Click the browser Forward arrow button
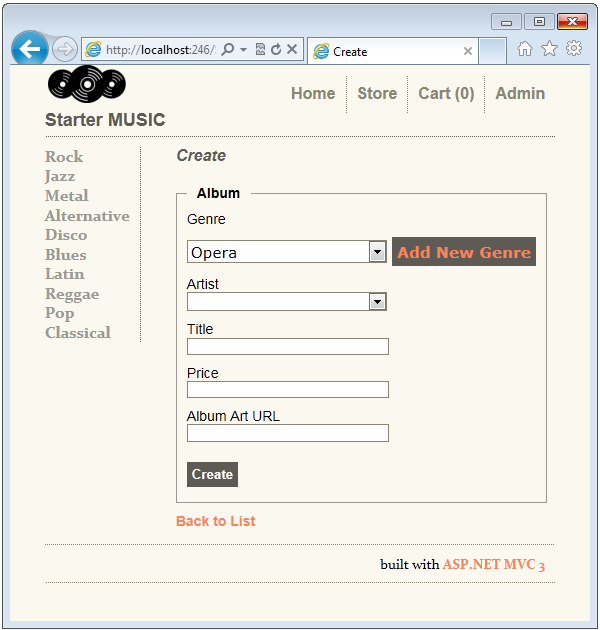Image resolution: width=600 pixels, height=630 pixels. 65,49
